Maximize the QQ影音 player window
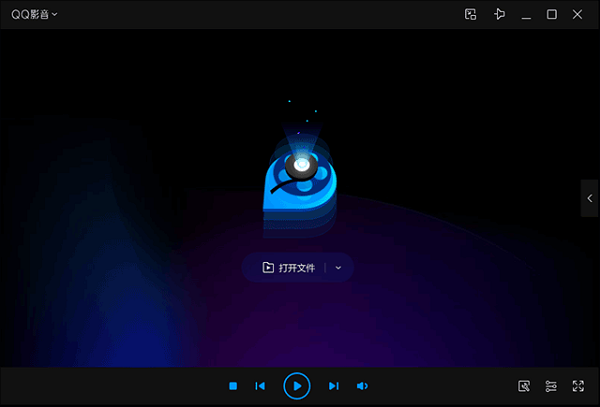This screenshot has width=600, height=407. point(551,15)
